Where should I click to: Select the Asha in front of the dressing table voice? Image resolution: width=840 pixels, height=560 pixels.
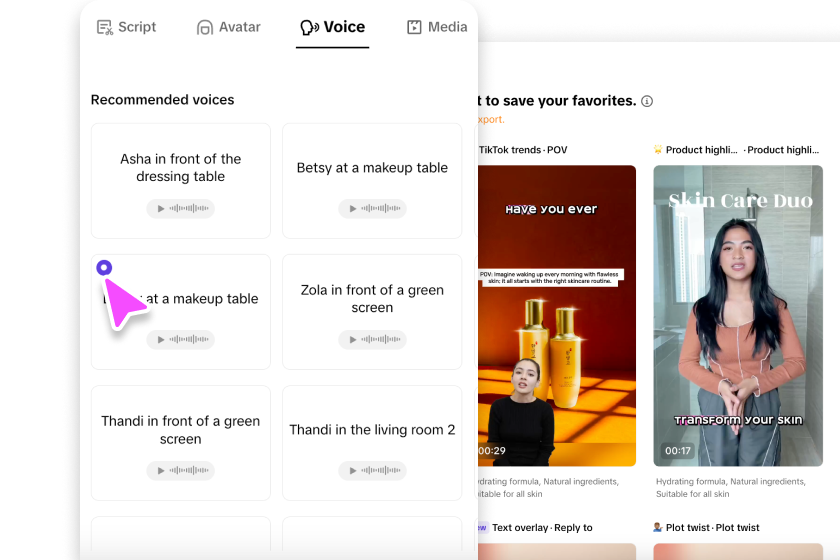[x=181, y=181]
